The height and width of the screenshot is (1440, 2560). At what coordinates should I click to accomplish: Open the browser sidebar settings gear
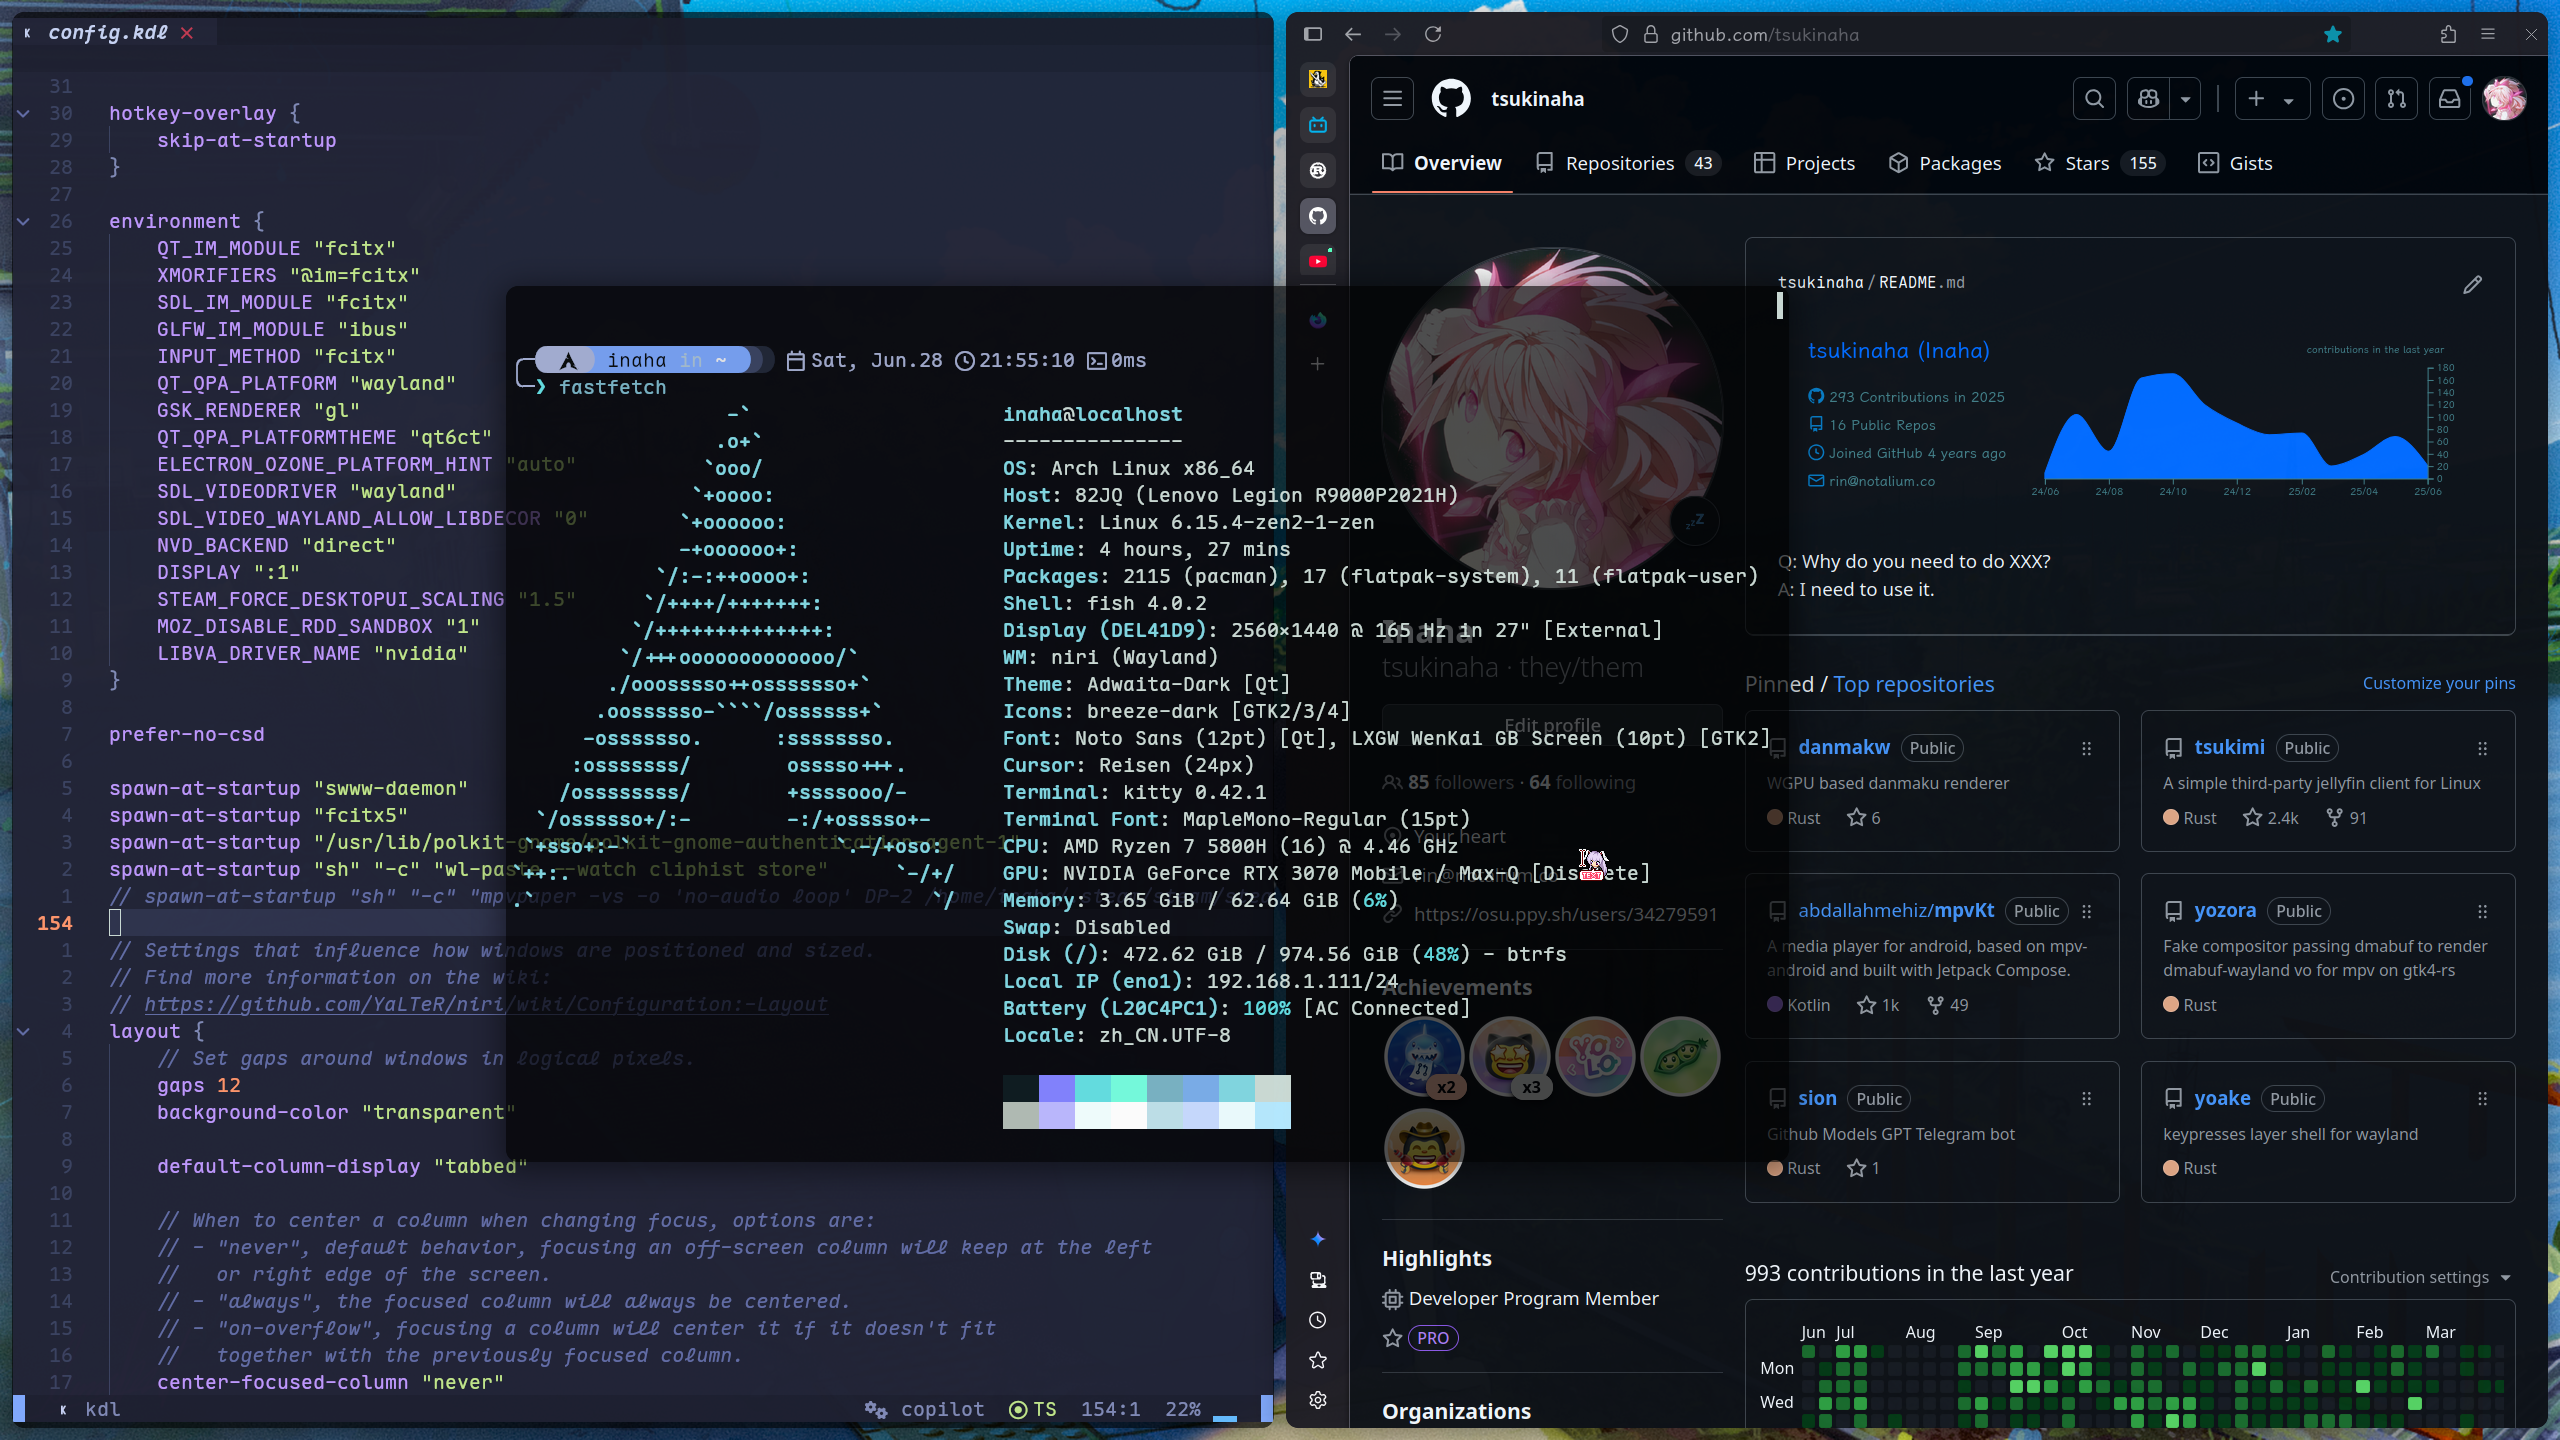pos(1318,1400)
